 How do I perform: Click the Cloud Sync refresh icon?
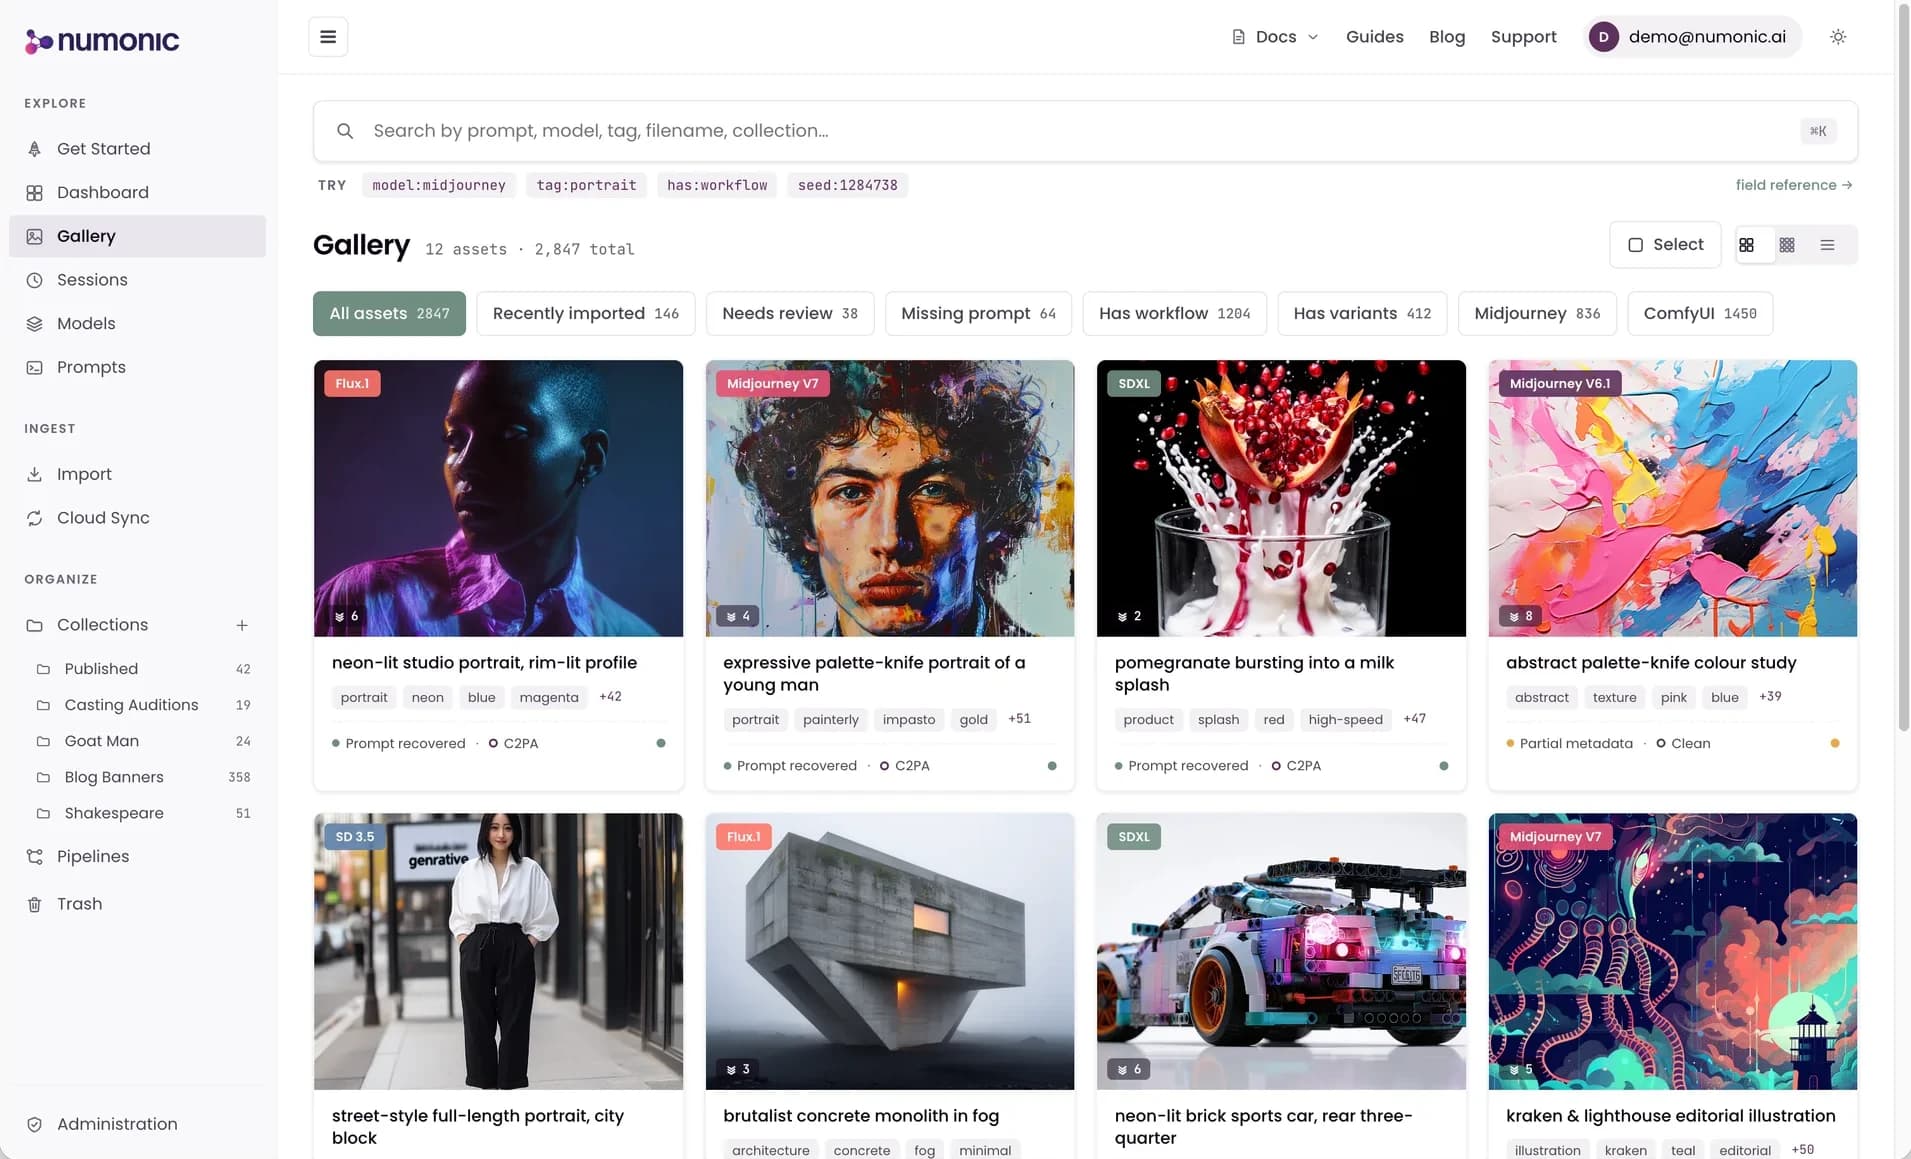click(x=35, y=518)
